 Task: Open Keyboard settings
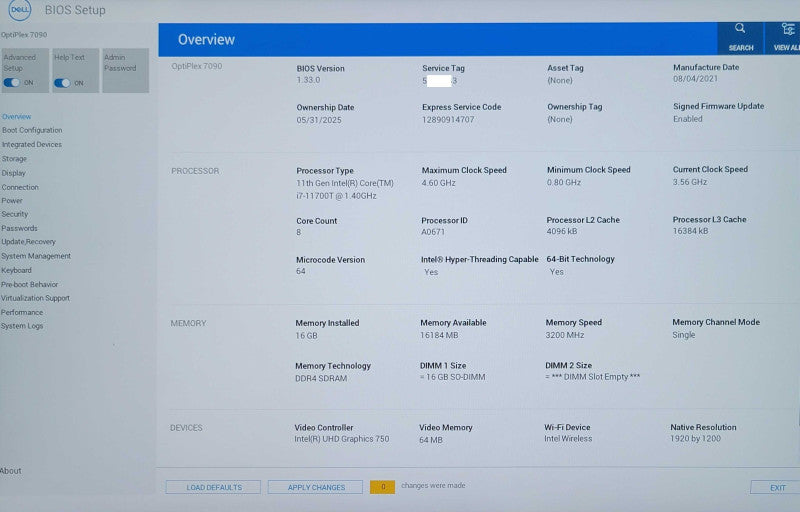point(16,270)
